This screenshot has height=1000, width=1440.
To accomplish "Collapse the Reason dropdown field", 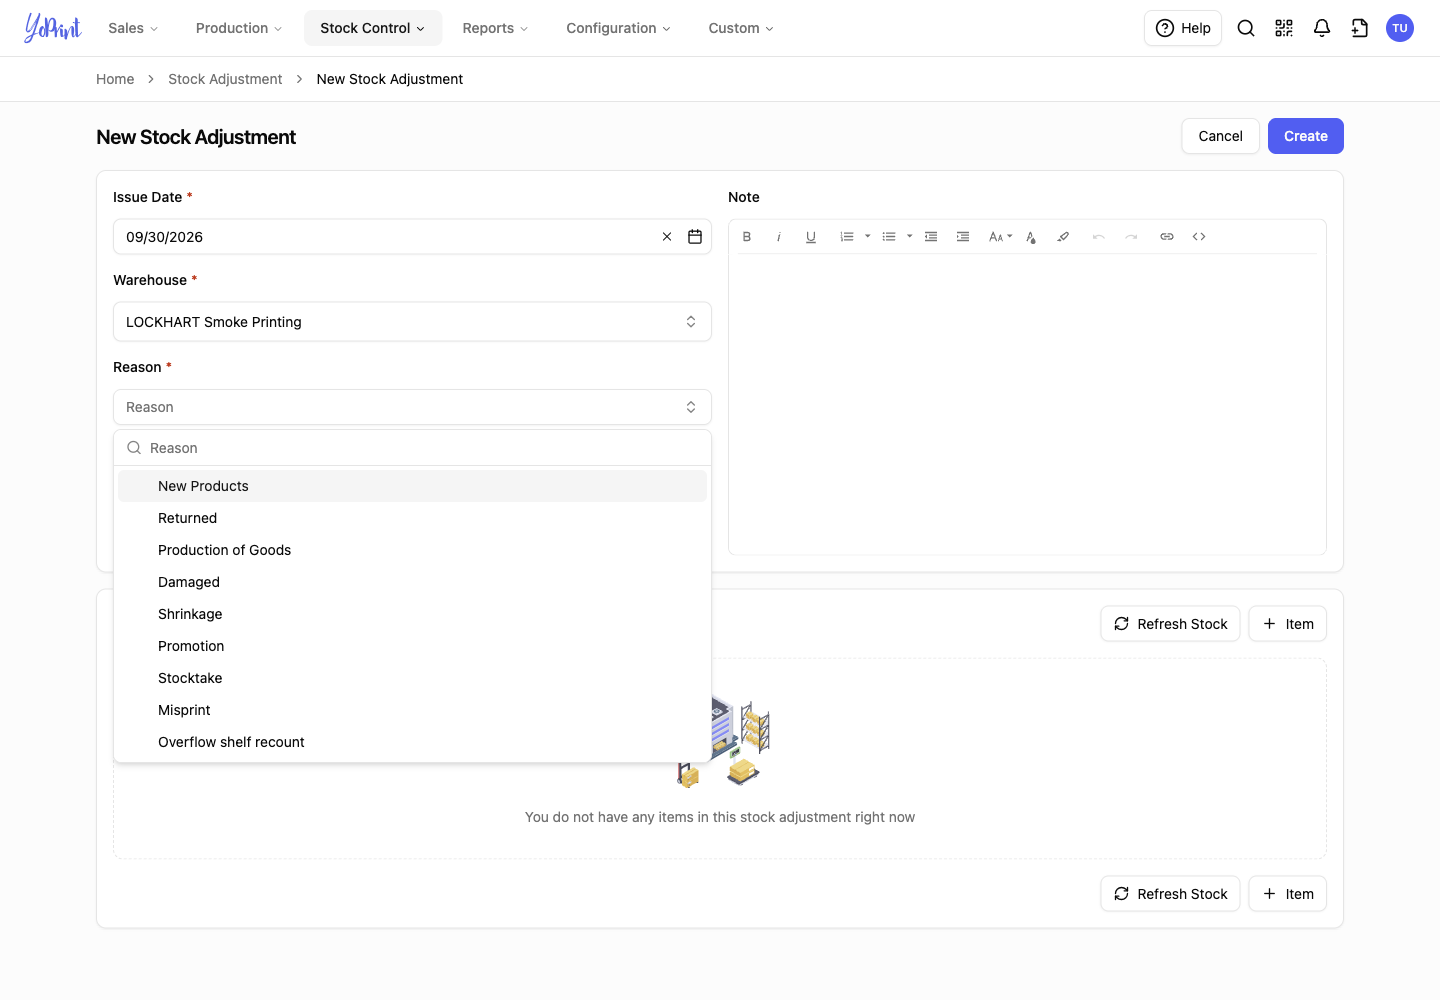I will [x=412, y=407].
